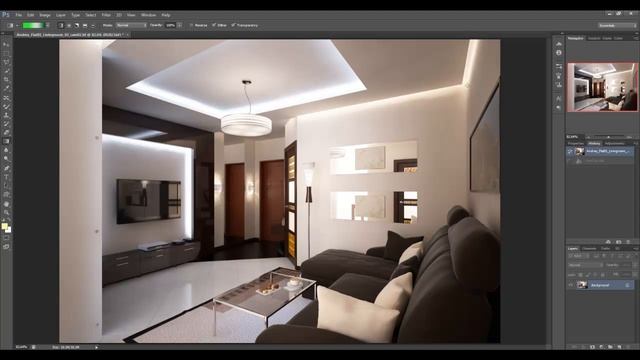Select the Hand tool
This screenshot has height=360, width=640.
[x=6, y=204]
